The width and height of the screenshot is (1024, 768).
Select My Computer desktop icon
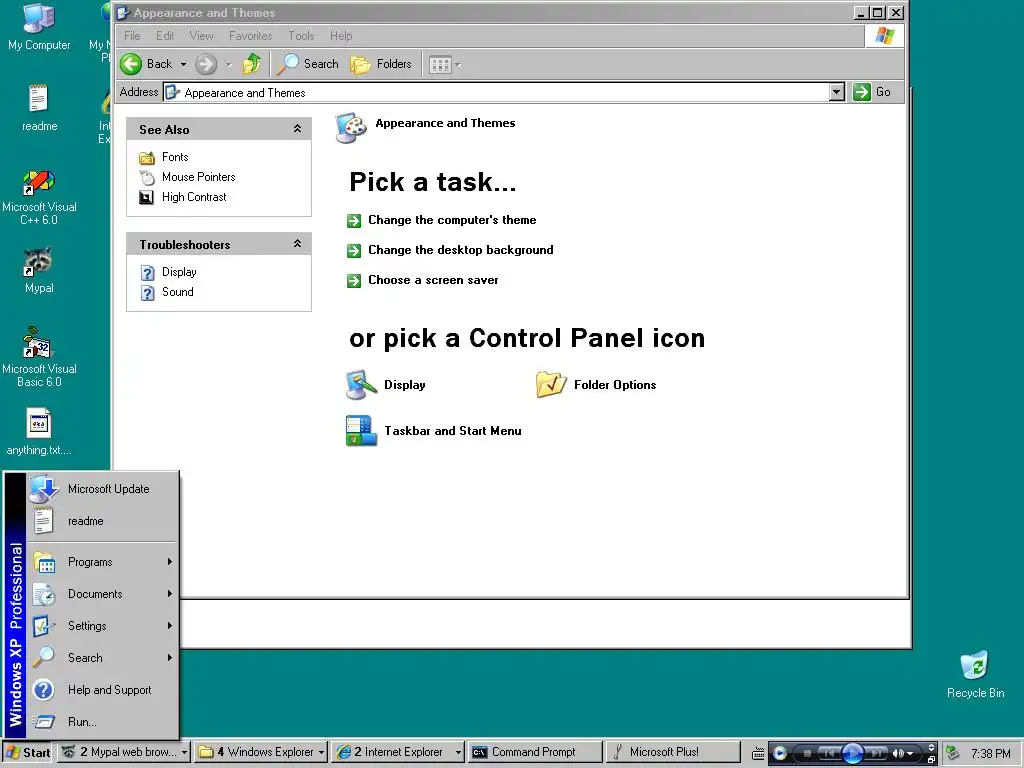click(39, 27)
